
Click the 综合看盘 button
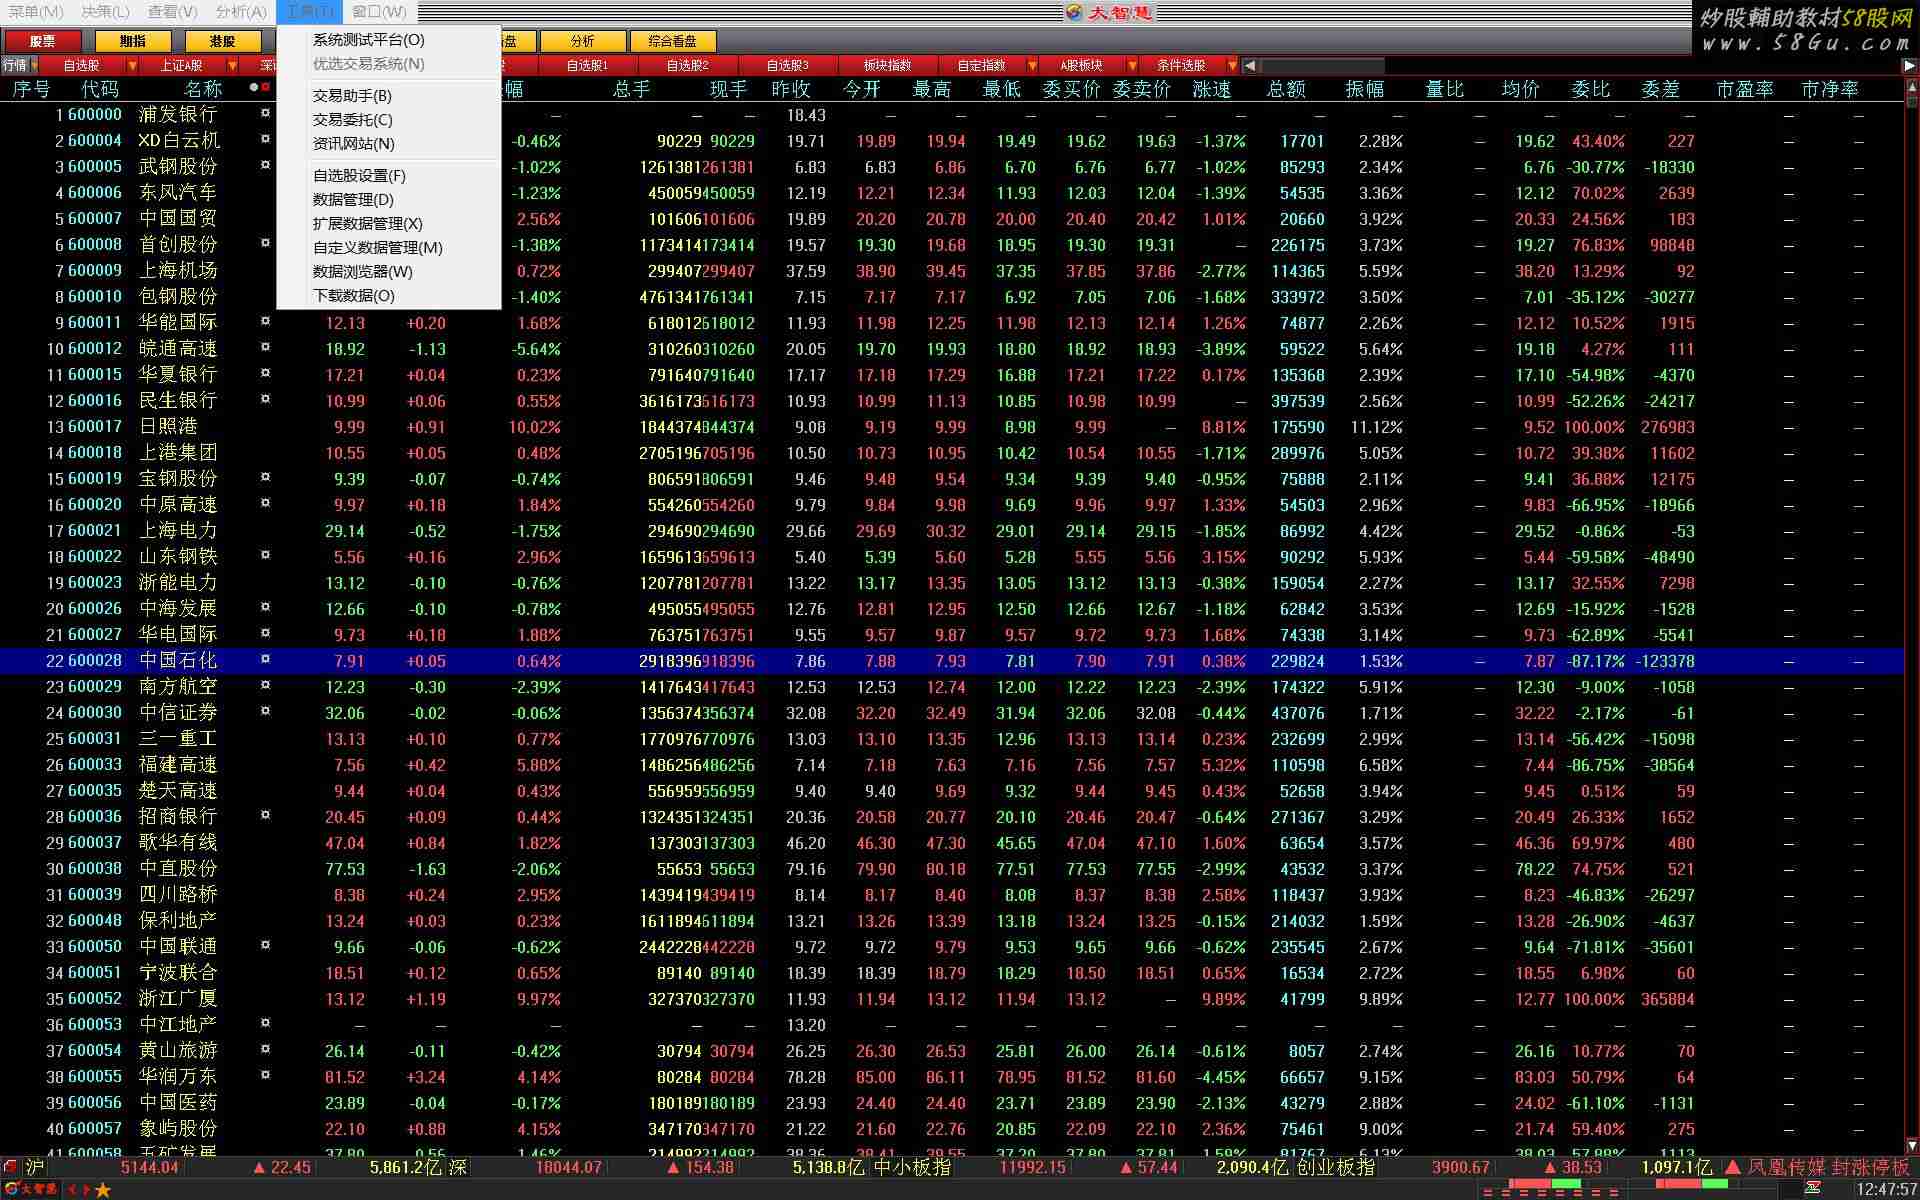(672, 41)
